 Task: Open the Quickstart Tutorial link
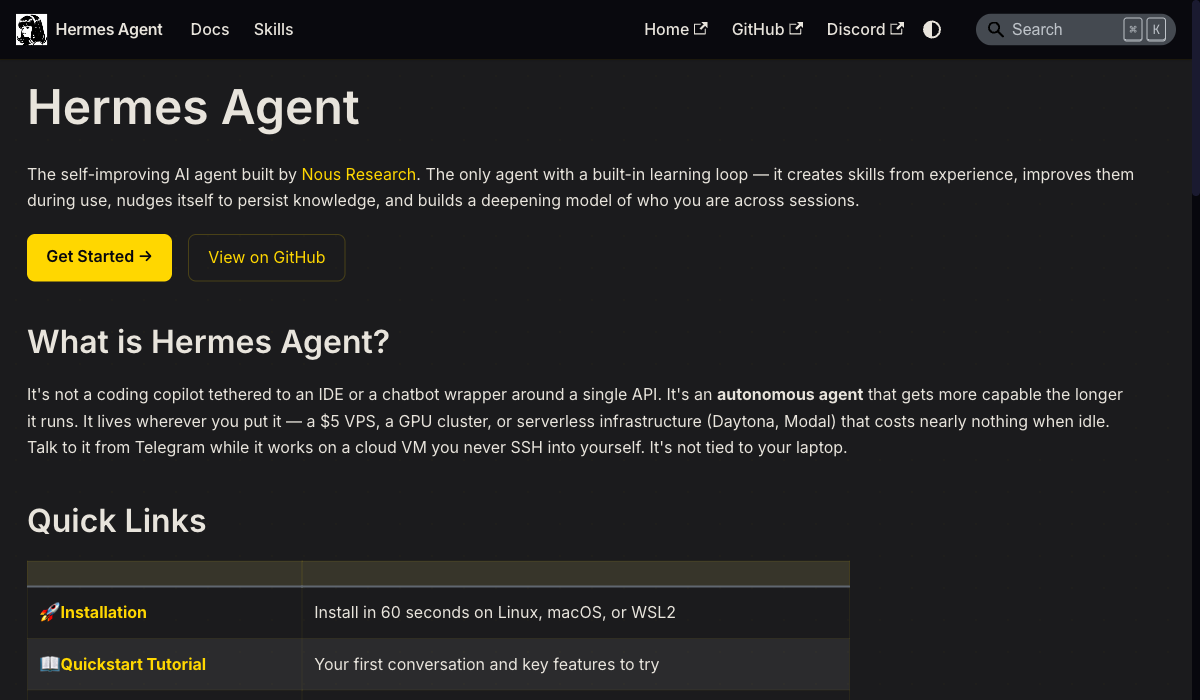(133, 664)
